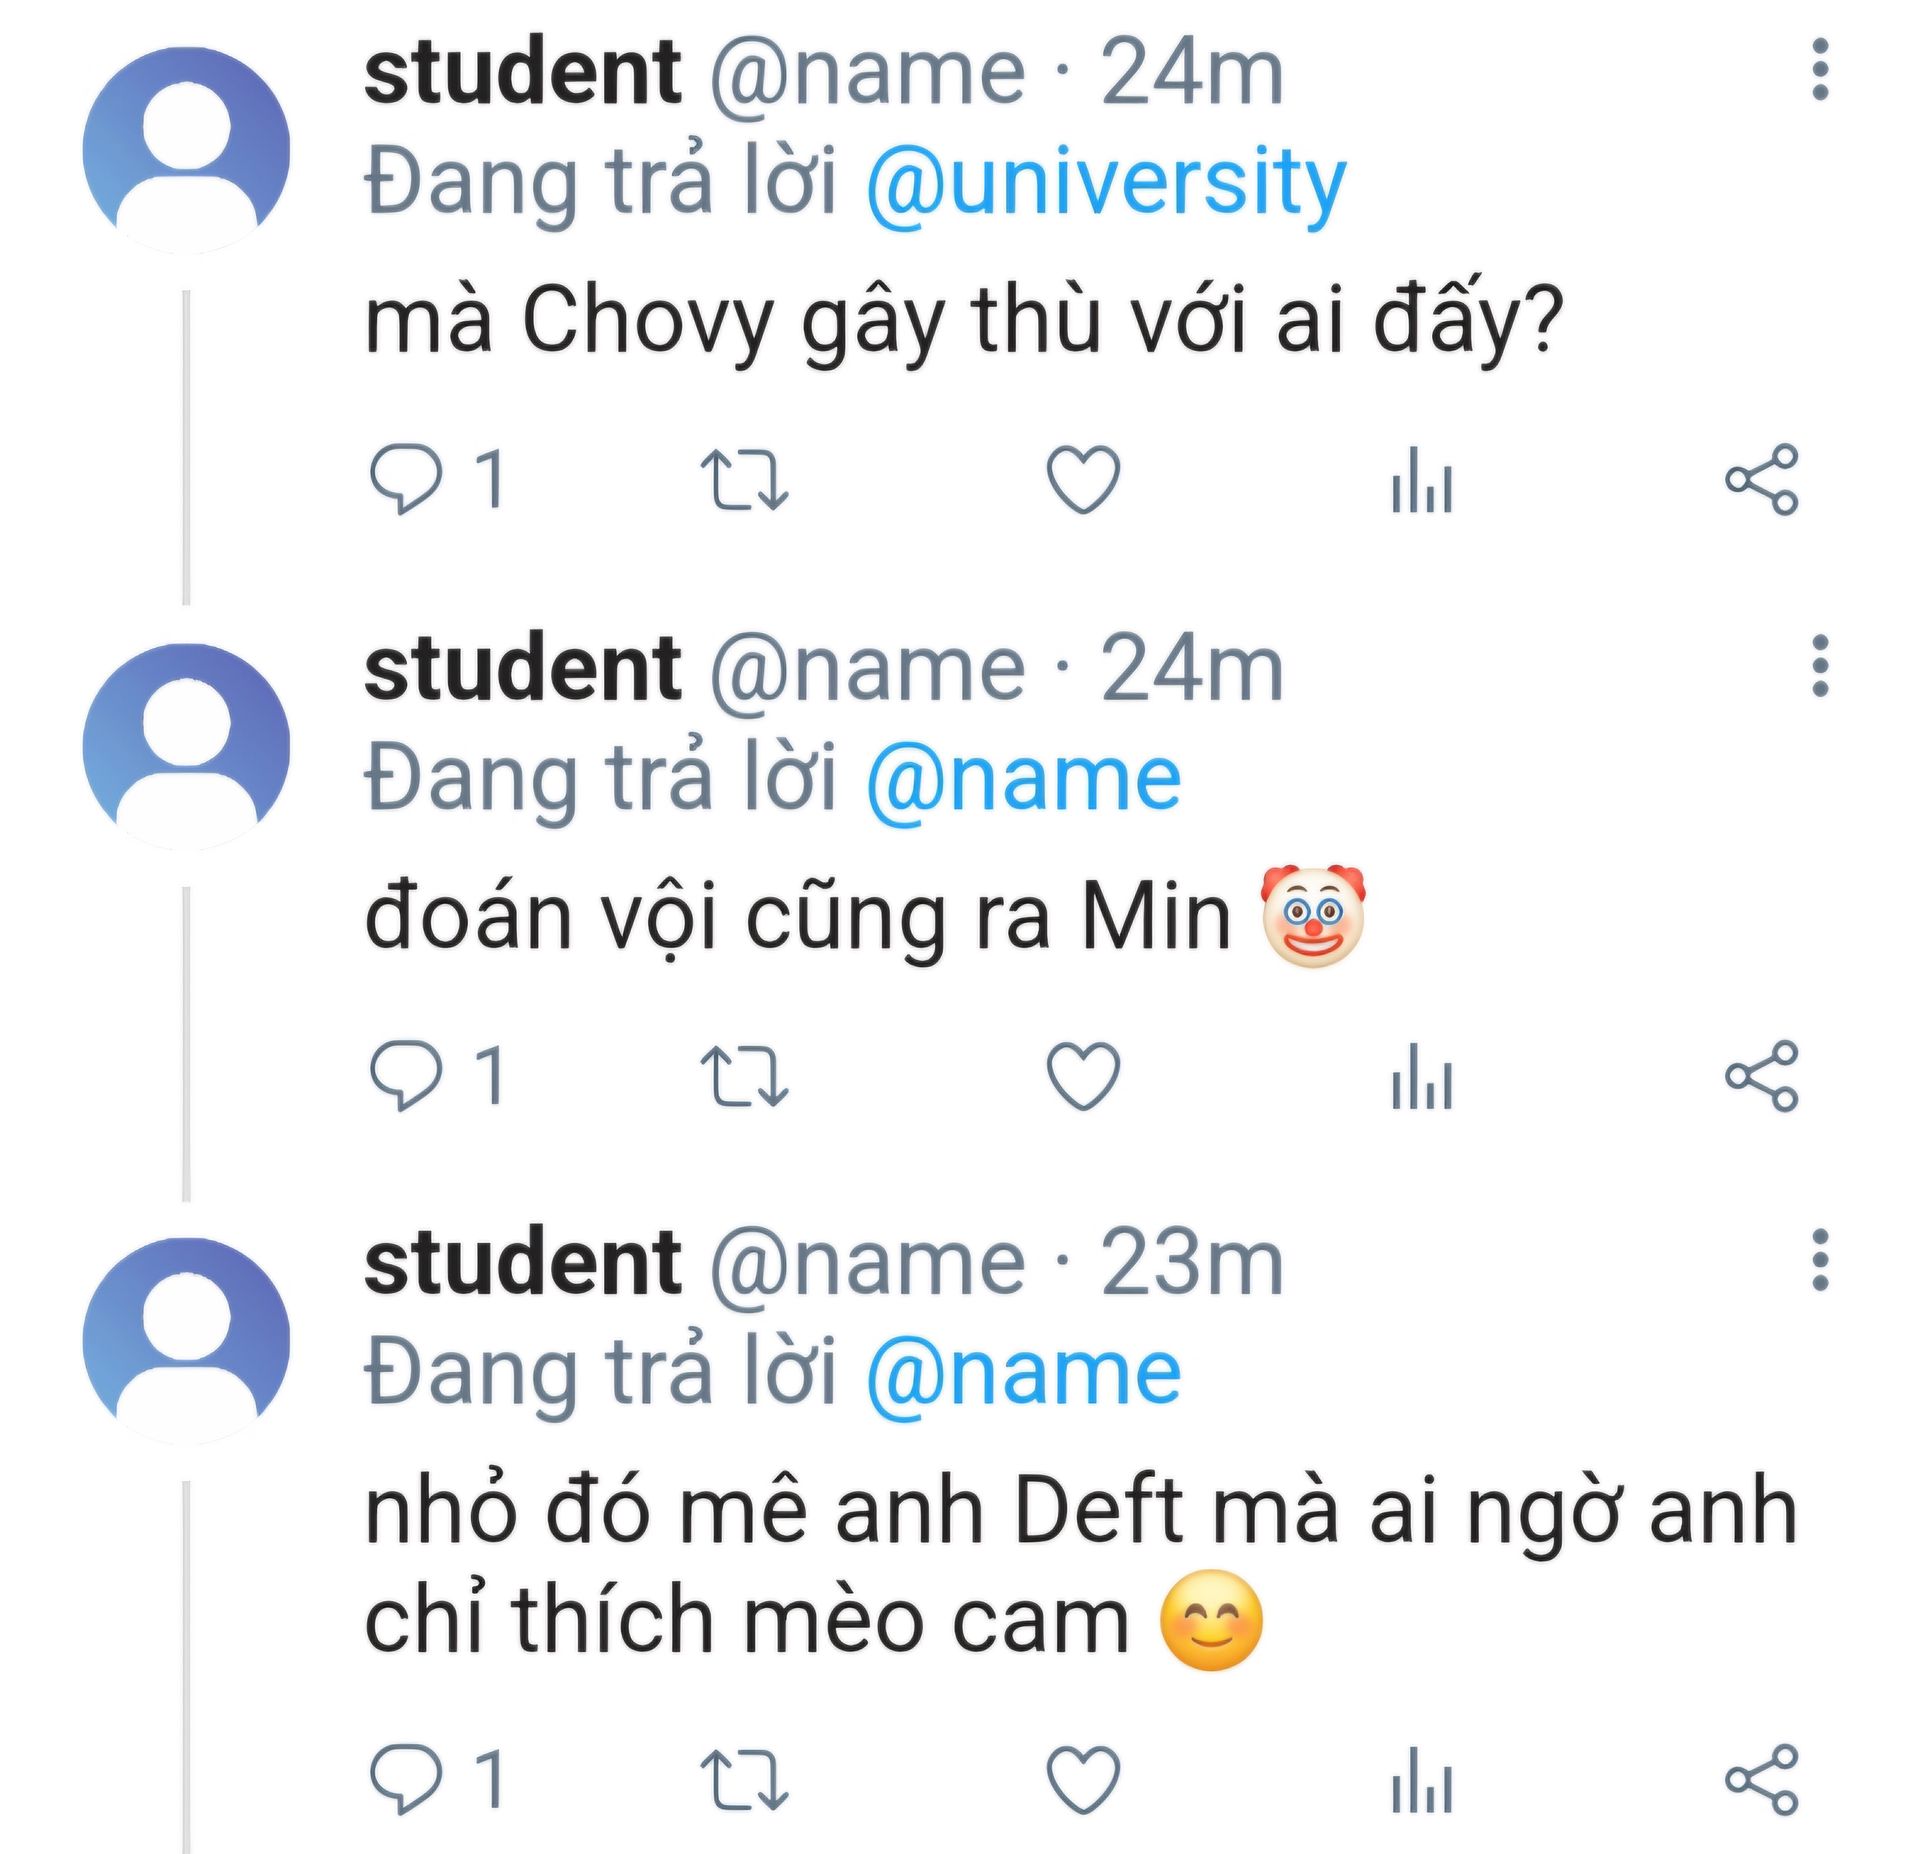The width and height of the screenshot is (1920, 1854).
Task: View analytics for the Chovy tweet
Action: point(1421,479)
